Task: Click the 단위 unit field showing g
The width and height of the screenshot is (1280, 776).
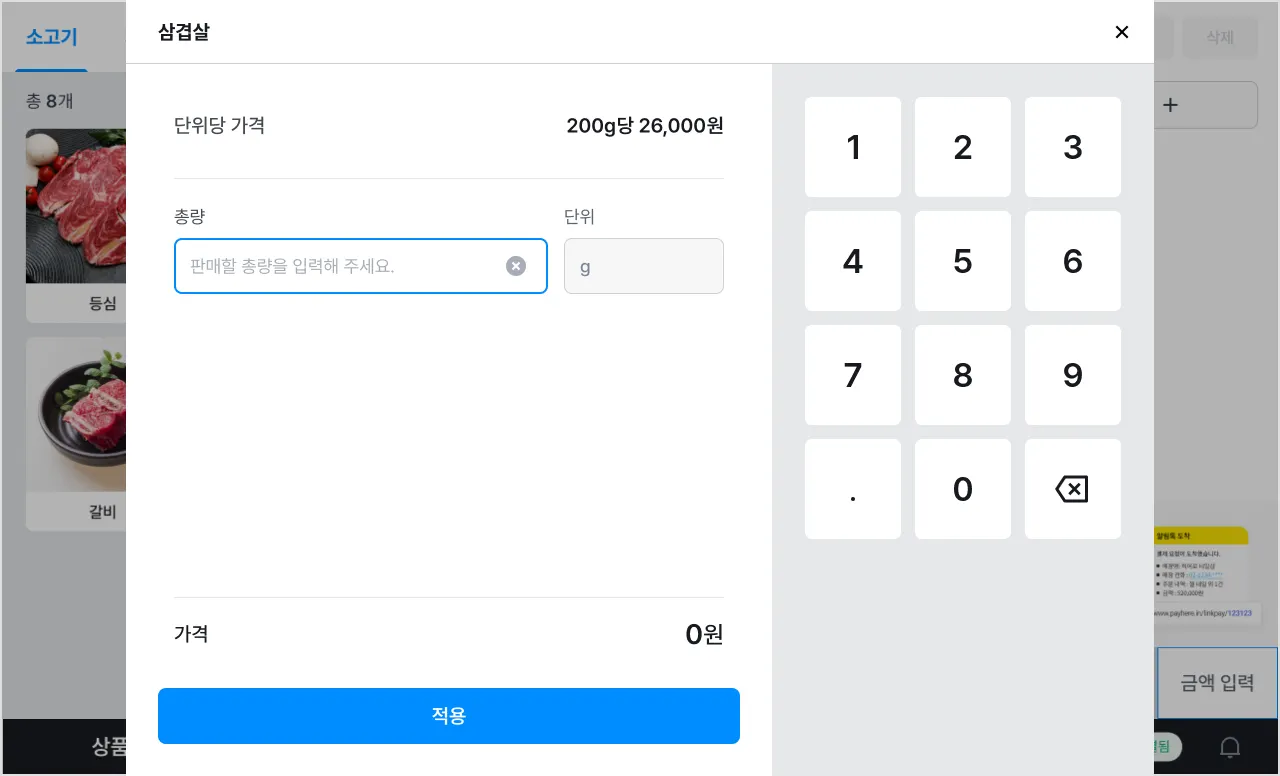Action: pyautogui.click(x=643, y=266)
